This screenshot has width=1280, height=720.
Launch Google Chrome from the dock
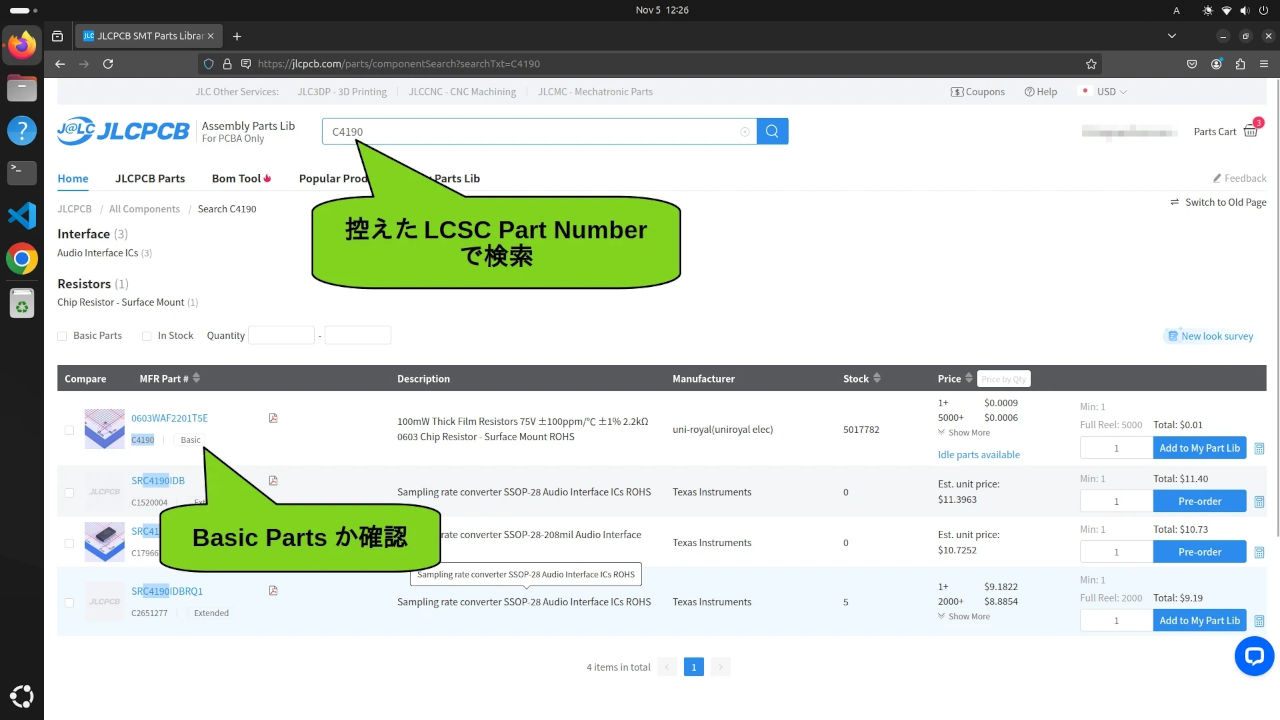[x=22, y=259]
